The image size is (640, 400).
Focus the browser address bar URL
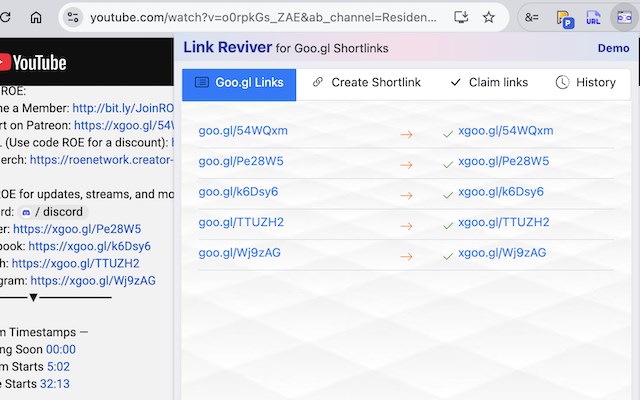tap(263, 18)
